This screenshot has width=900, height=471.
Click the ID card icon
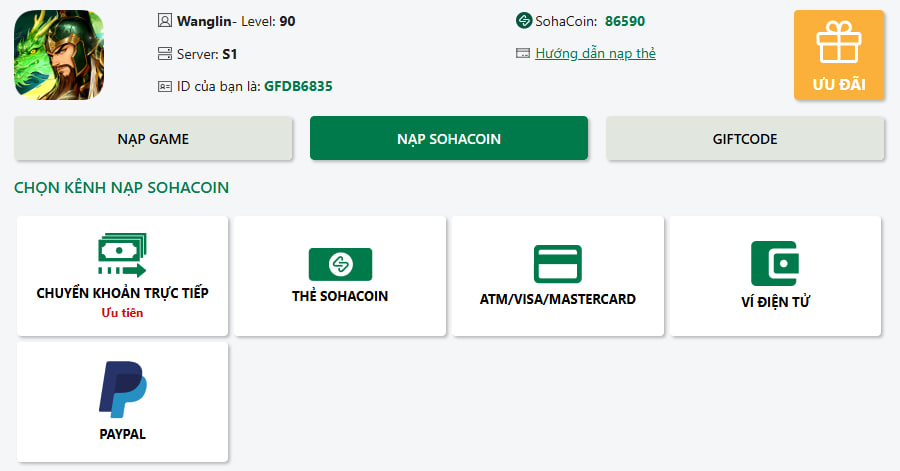[x=165, y=86]
